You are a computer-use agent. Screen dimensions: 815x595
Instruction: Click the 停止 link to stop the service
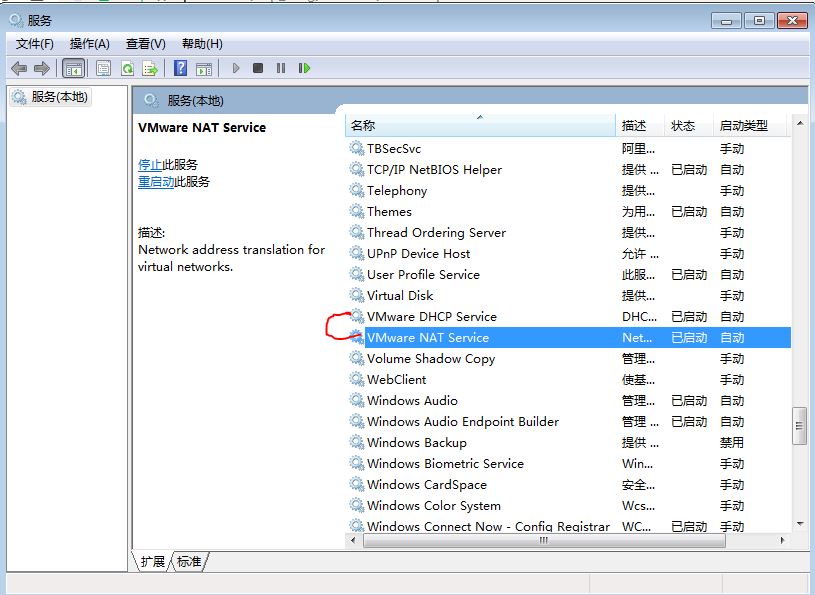(x=150, y=165)
